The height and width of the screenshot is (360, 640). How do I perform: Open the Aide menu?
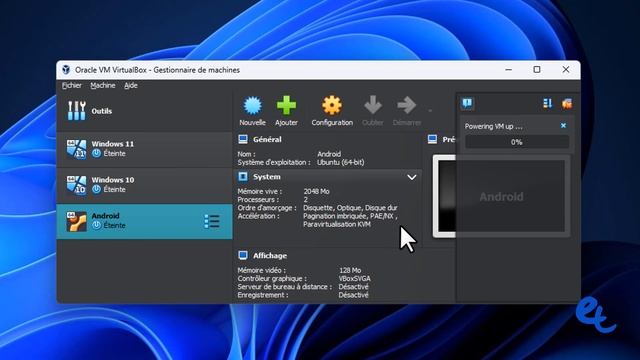[131, 85]
